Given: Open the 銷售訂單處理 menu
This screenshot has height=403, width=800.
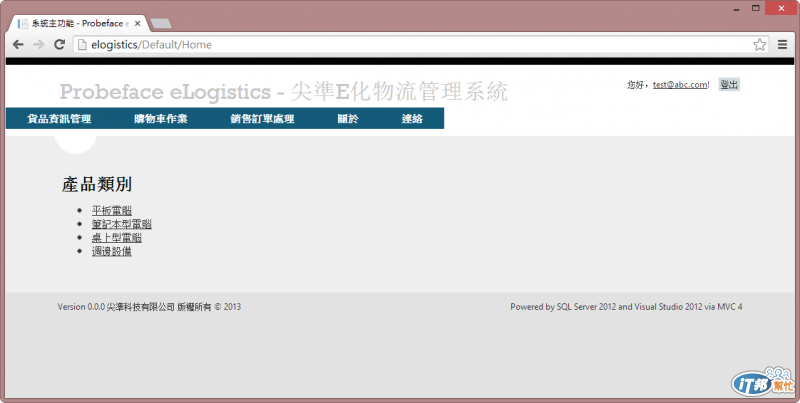Looking at the screenshot, I should coord(262,119).
